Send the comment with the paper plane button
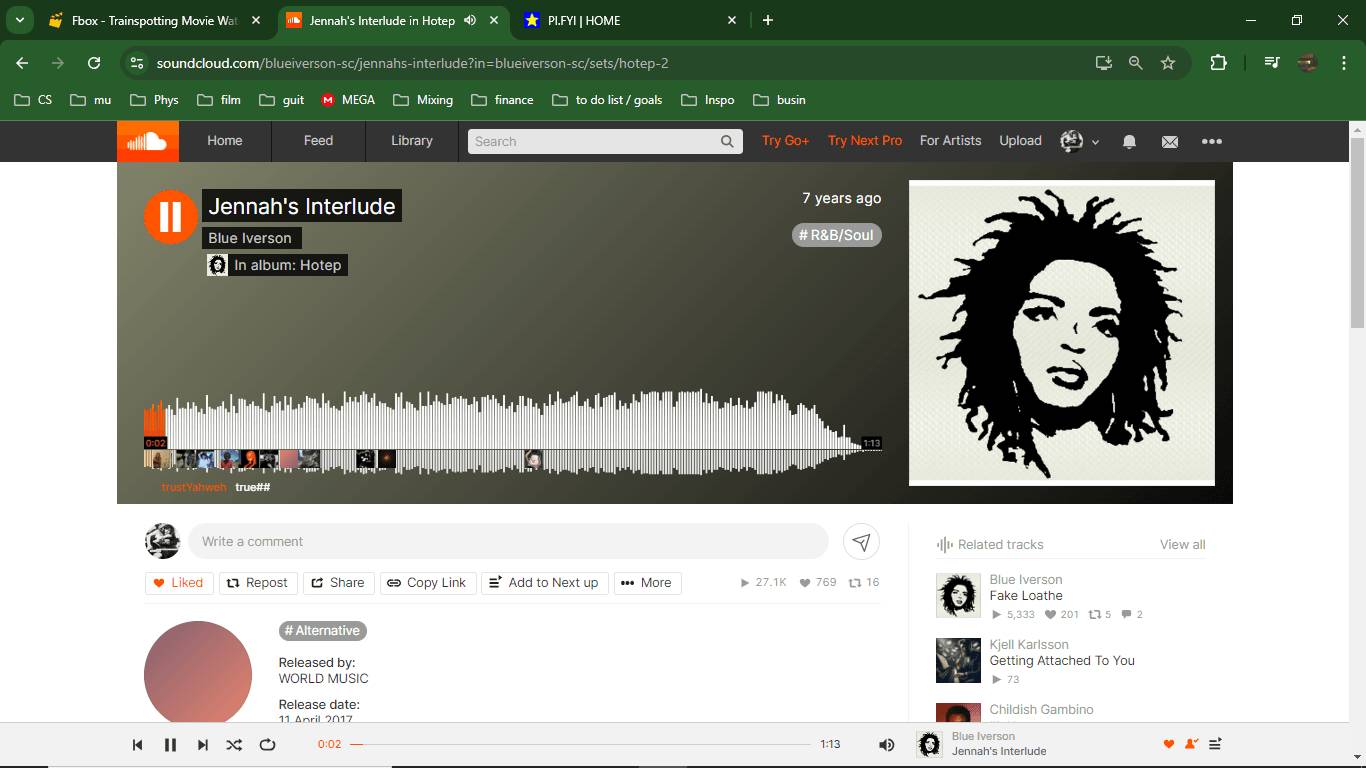 (861, 541)
